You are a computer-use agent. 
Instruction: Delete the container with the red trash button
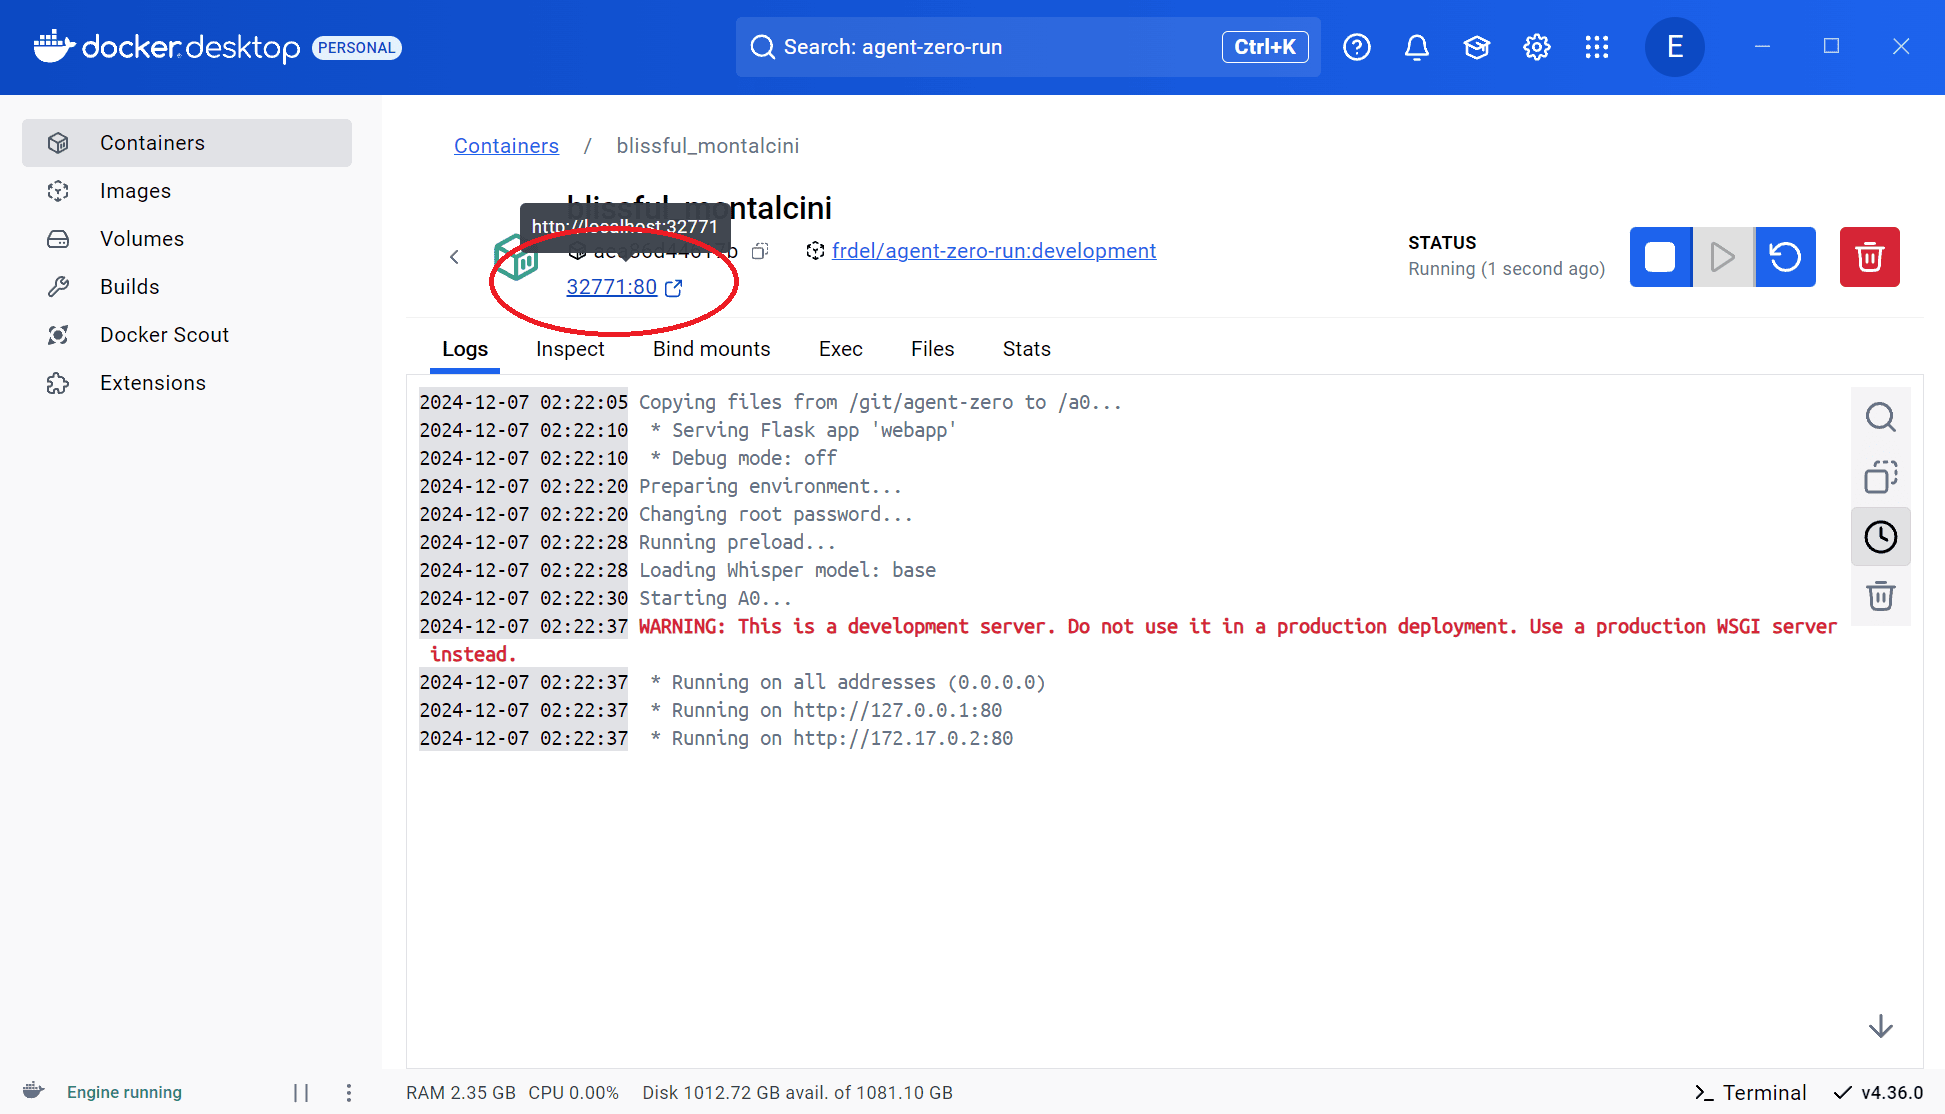click(x=1869, y=257)
